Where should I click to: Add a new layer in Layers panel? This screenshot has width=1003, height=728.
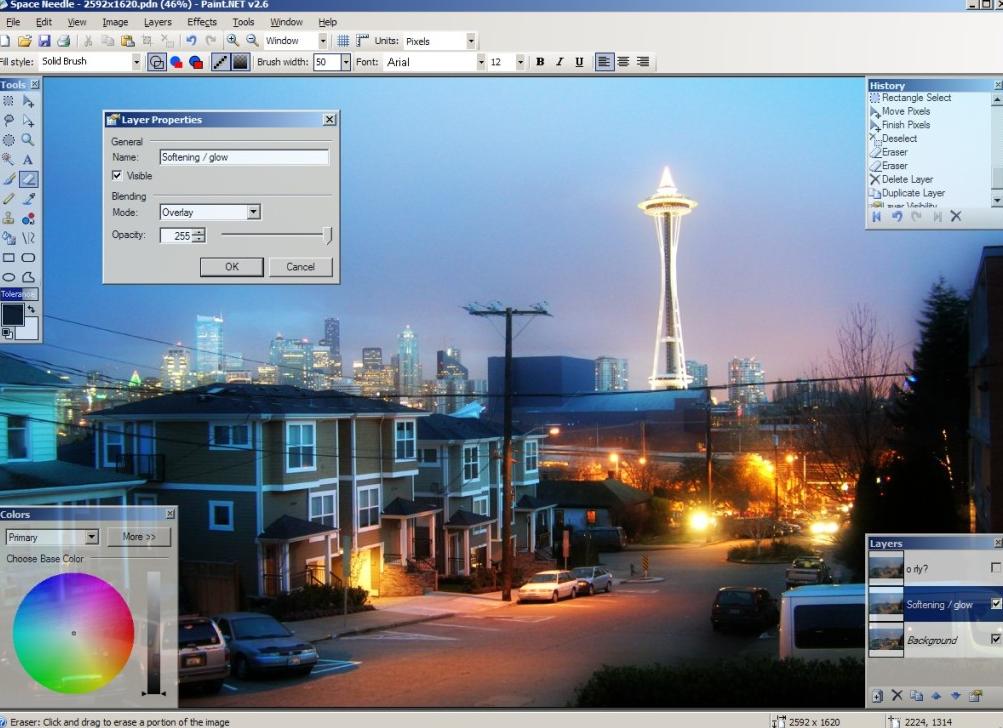(878, 696)
